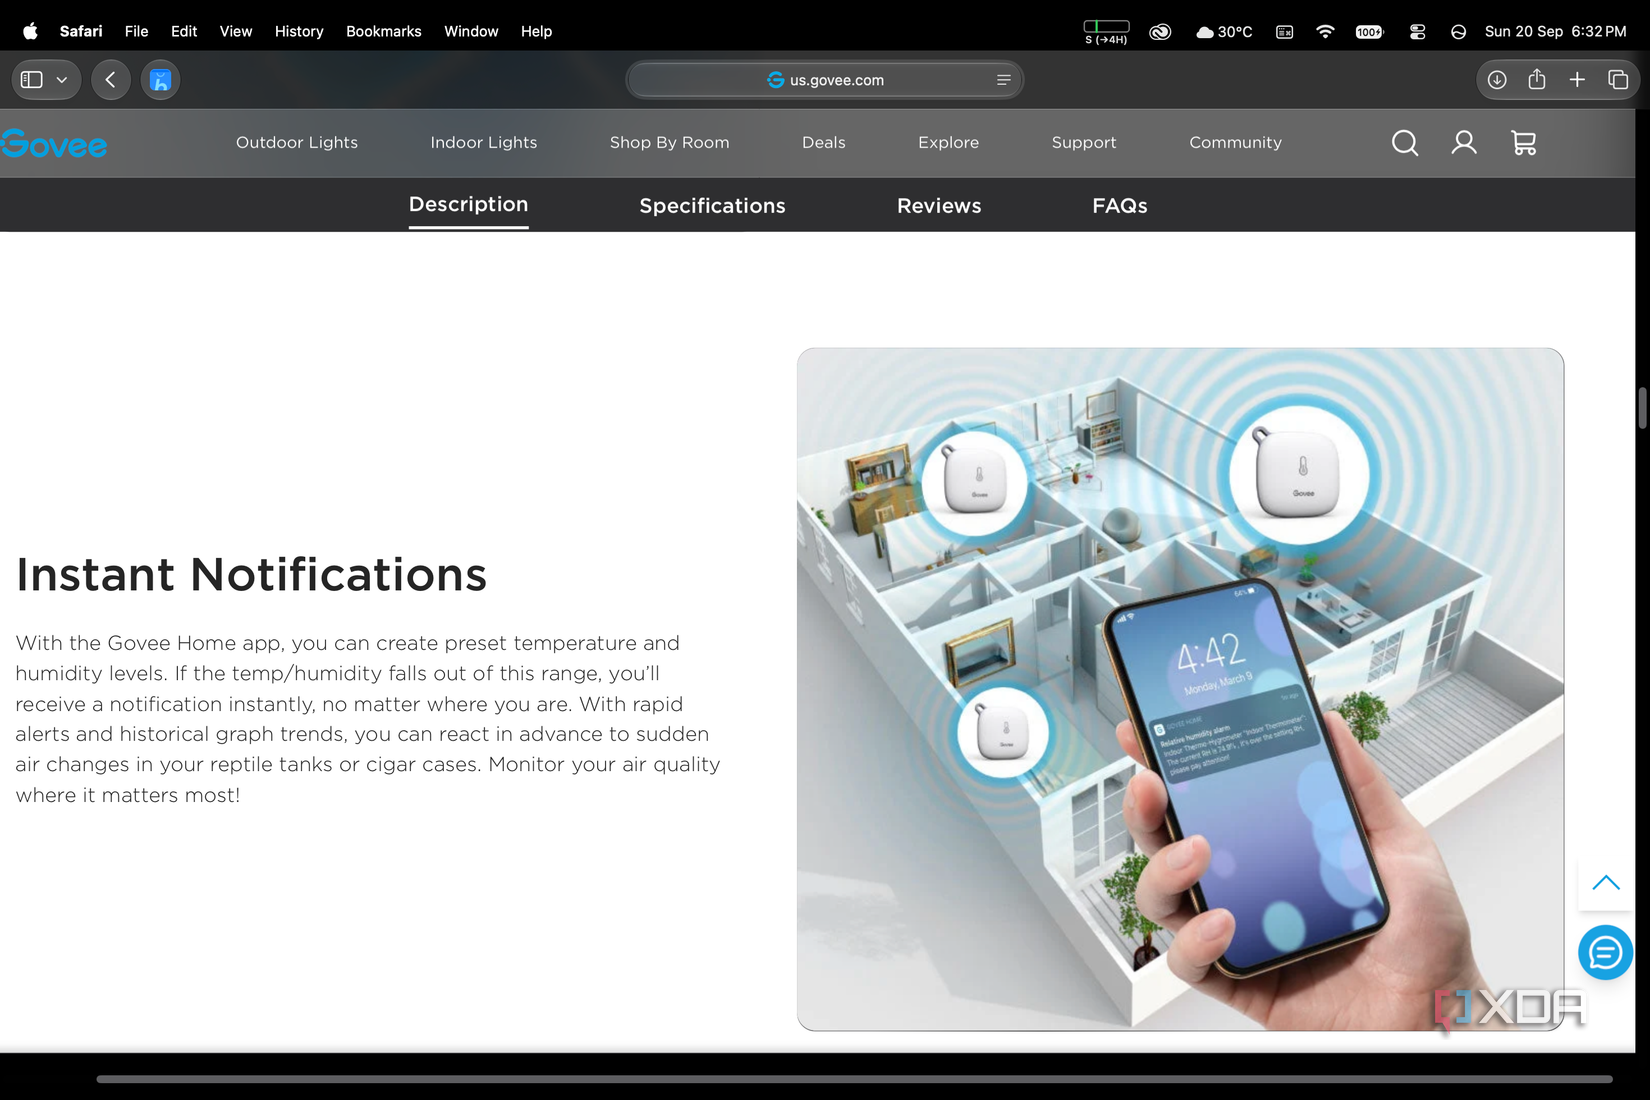Open the Window menu
This screenshot has height=1100, width=1650.
tap(471, 31)
